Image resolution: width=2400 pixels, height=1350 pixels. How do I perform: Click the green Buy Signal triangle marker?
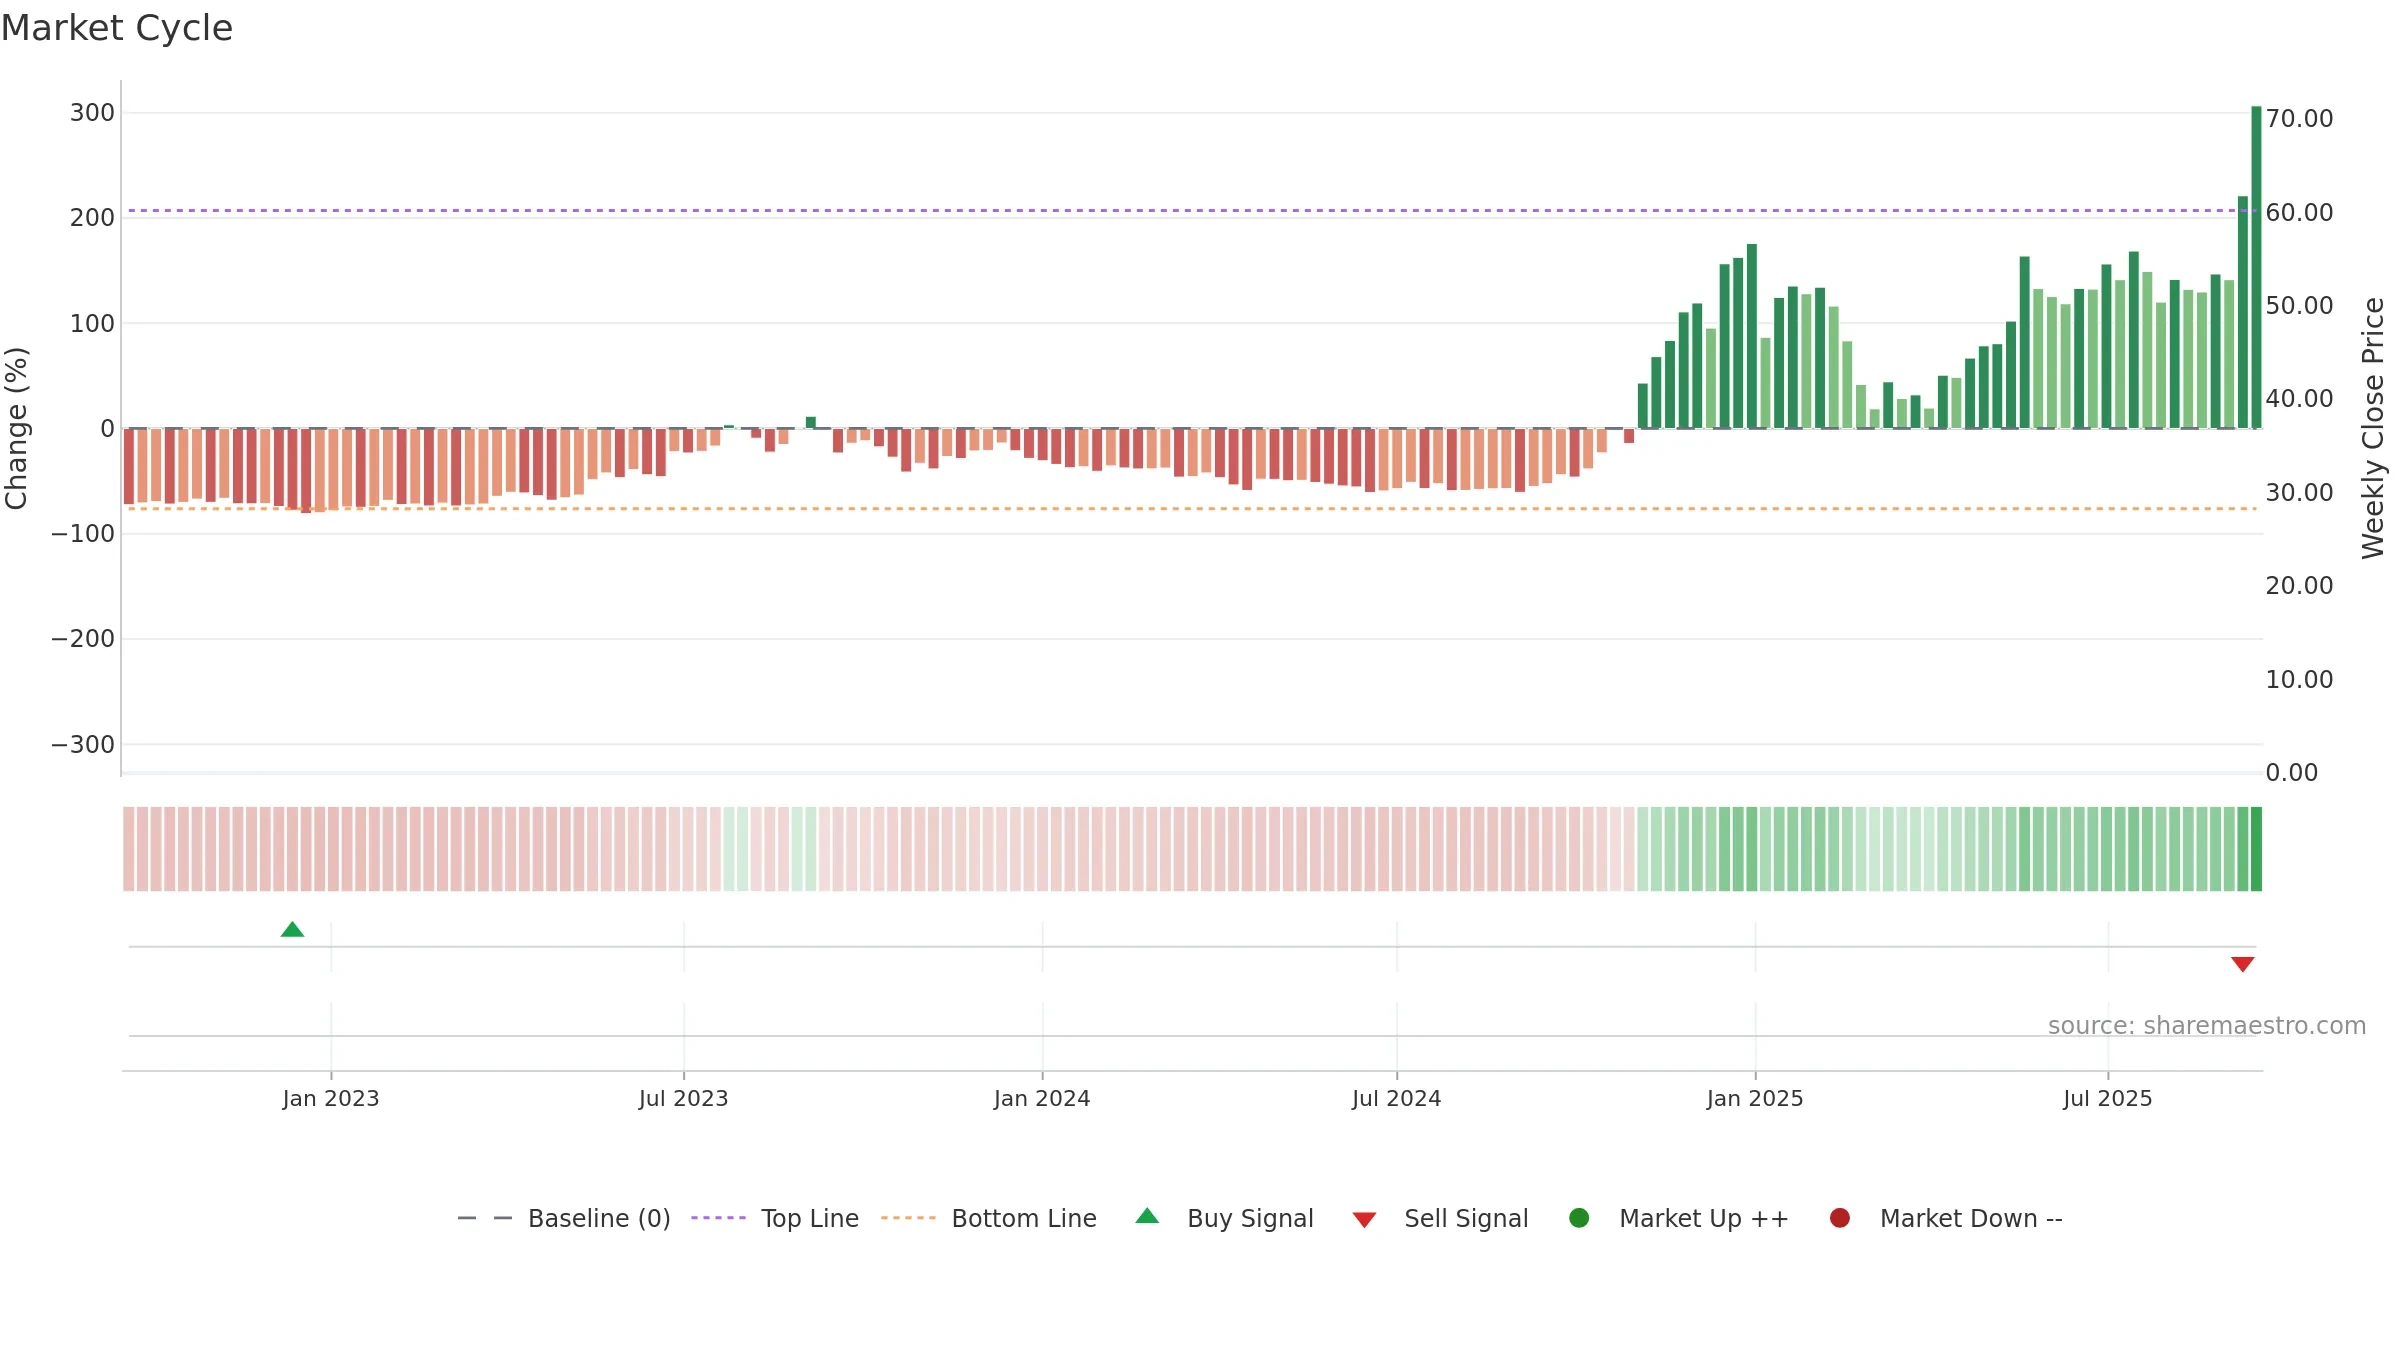click(292, 929)
